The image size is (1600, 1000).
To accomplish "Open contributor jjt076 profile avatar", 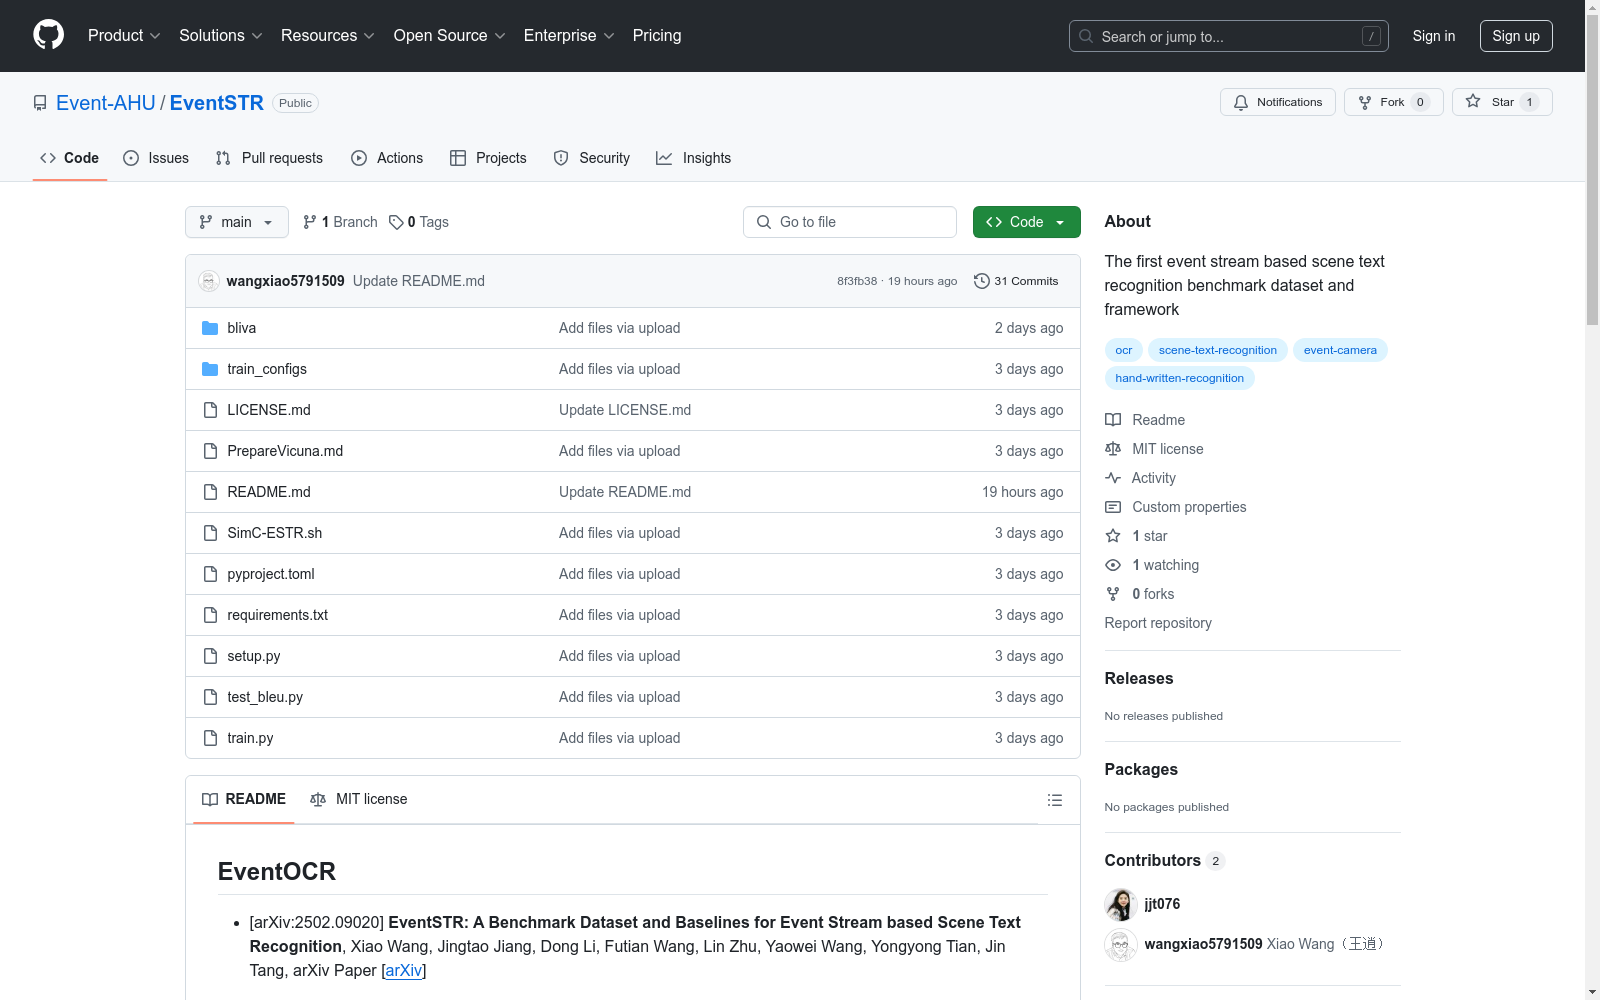I will click(x=1121, y=904).
